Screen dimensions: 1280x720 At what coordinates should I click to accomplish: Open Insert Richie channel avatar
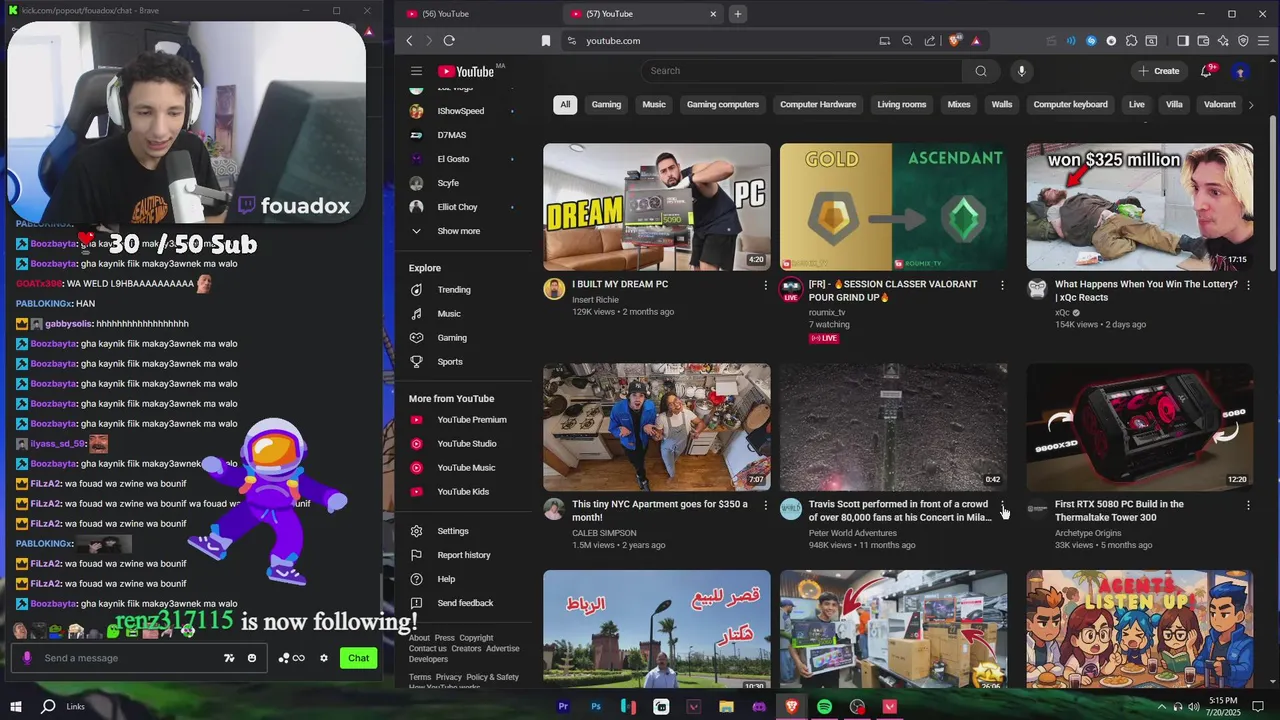[554, 290]
